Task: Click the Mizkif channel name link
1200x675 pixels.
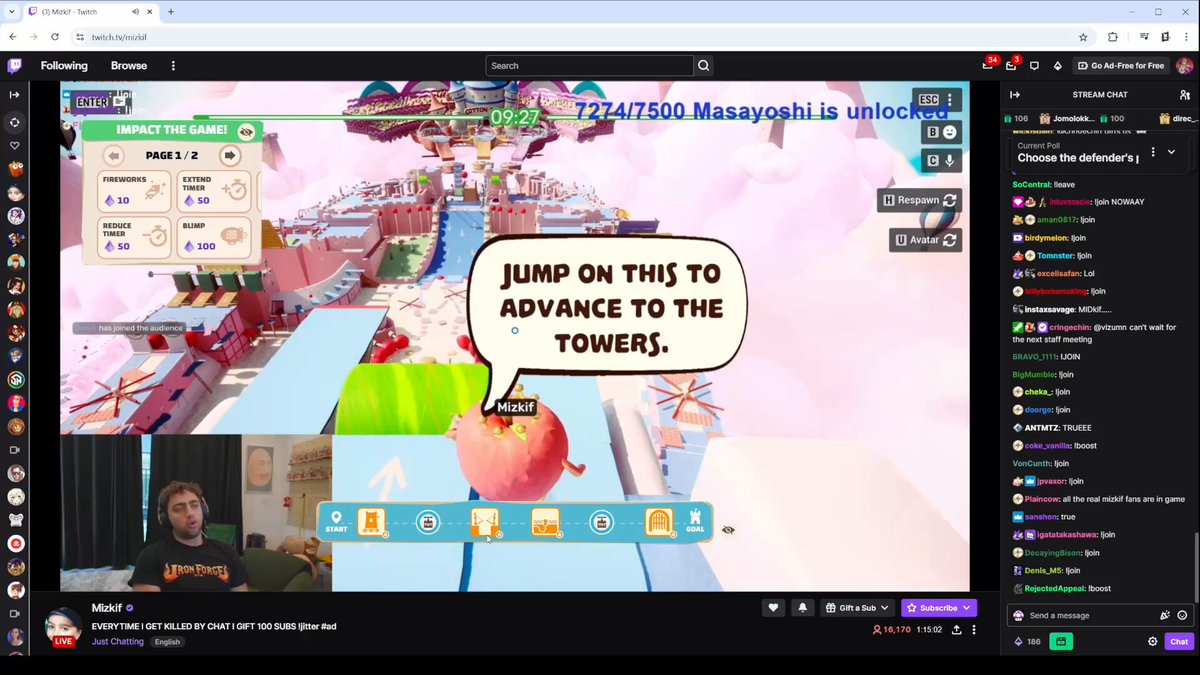Action: tap(107, 608)
